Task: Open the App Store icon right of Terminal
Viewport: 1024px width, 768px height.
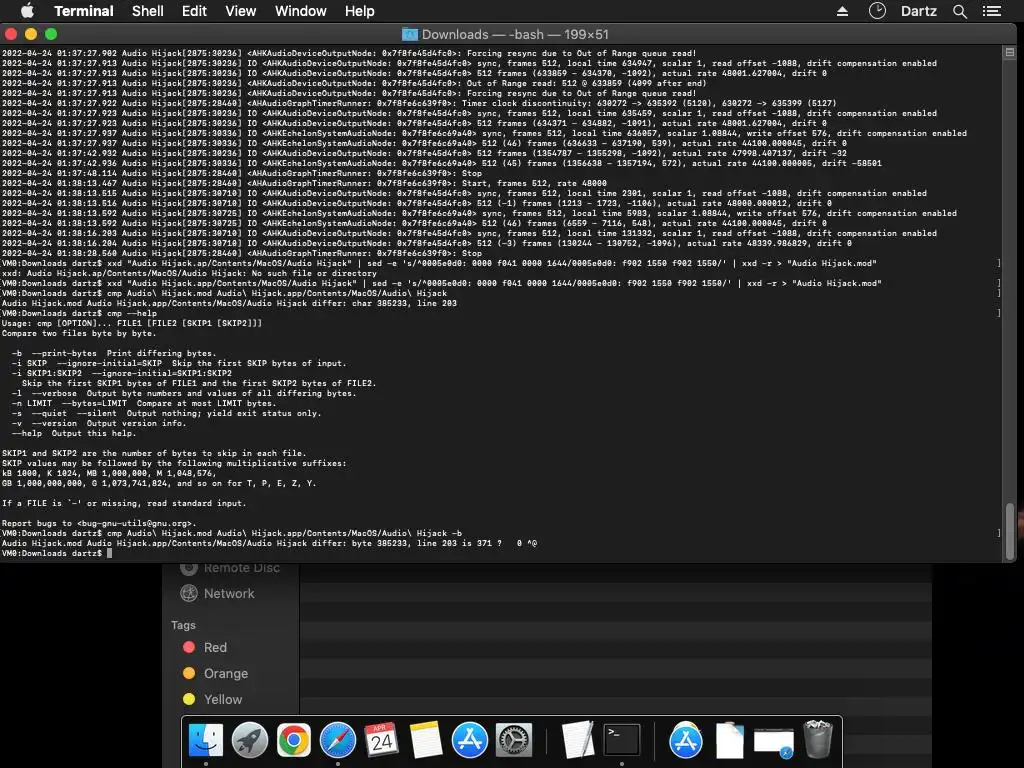Action: pos(686,740)
